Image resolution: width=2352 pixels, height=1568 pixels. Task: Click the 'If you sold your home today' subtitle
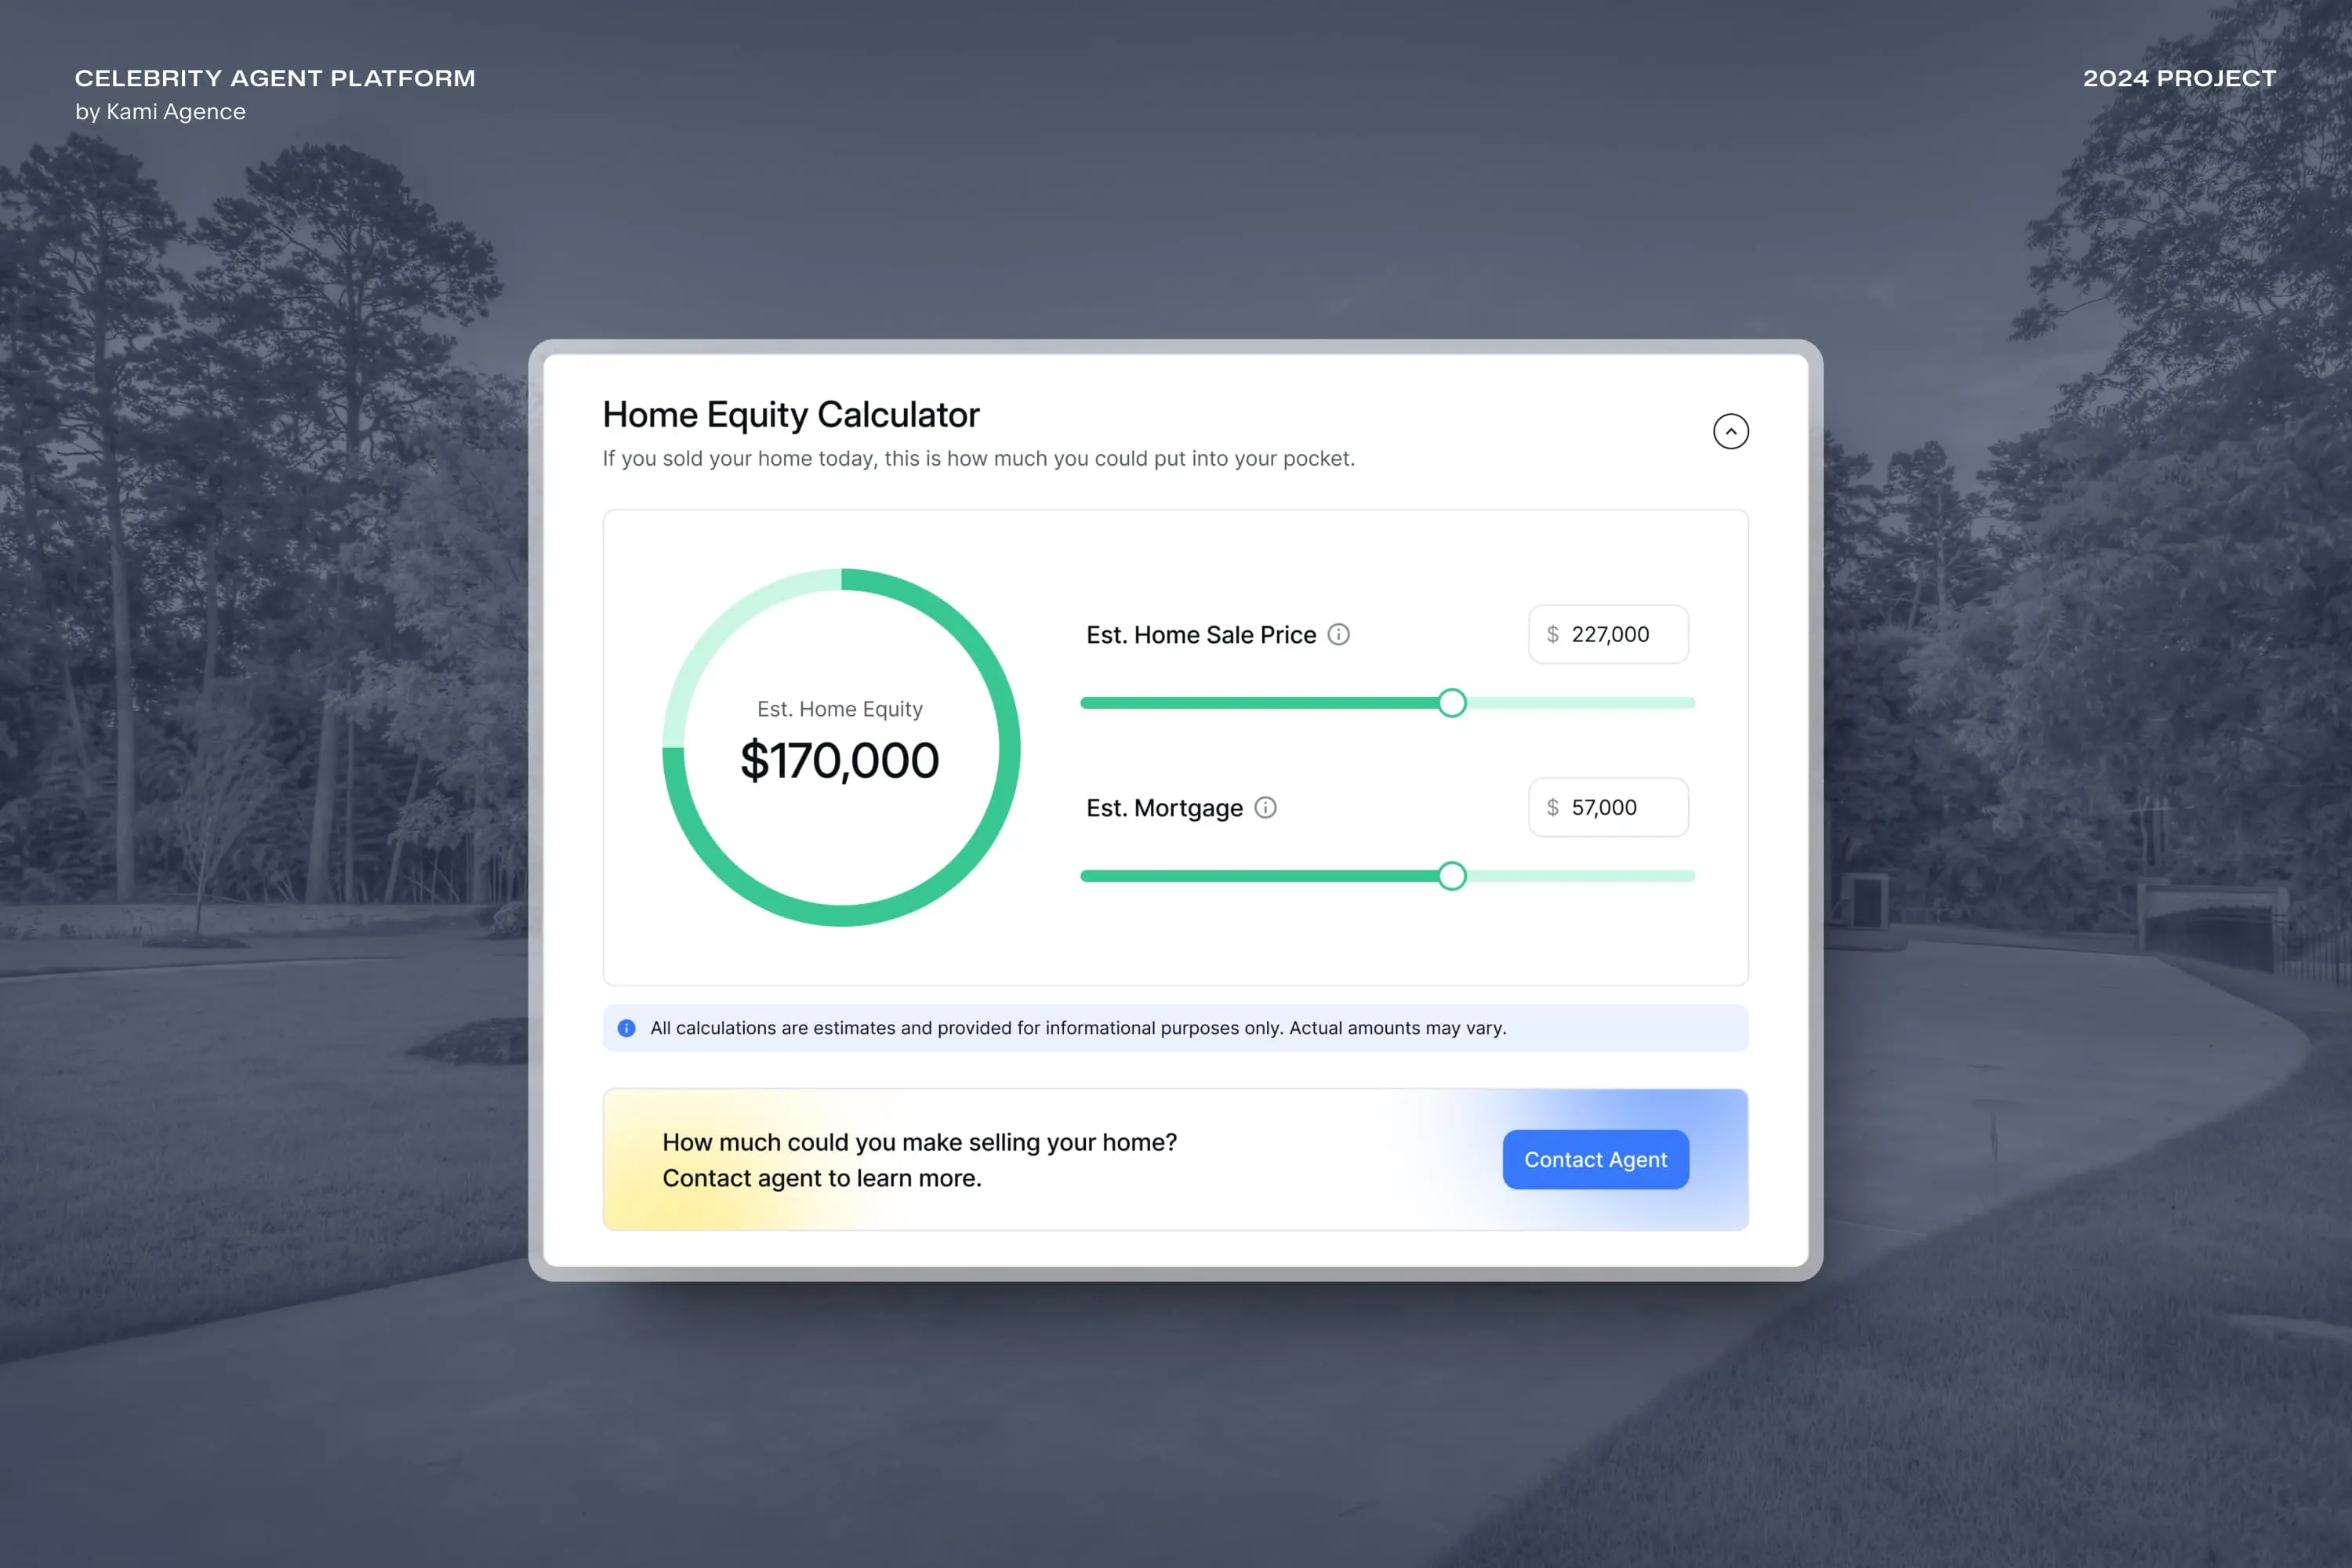click(978, 458)
